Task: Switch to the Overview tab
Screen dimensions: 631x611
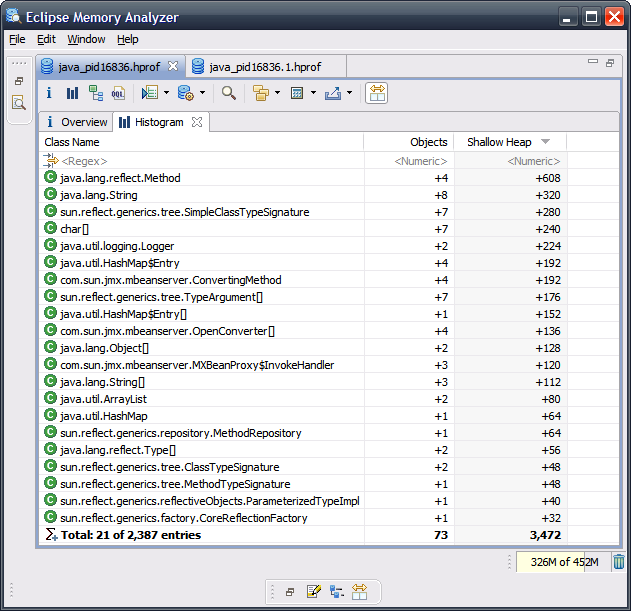Action: 83,122
